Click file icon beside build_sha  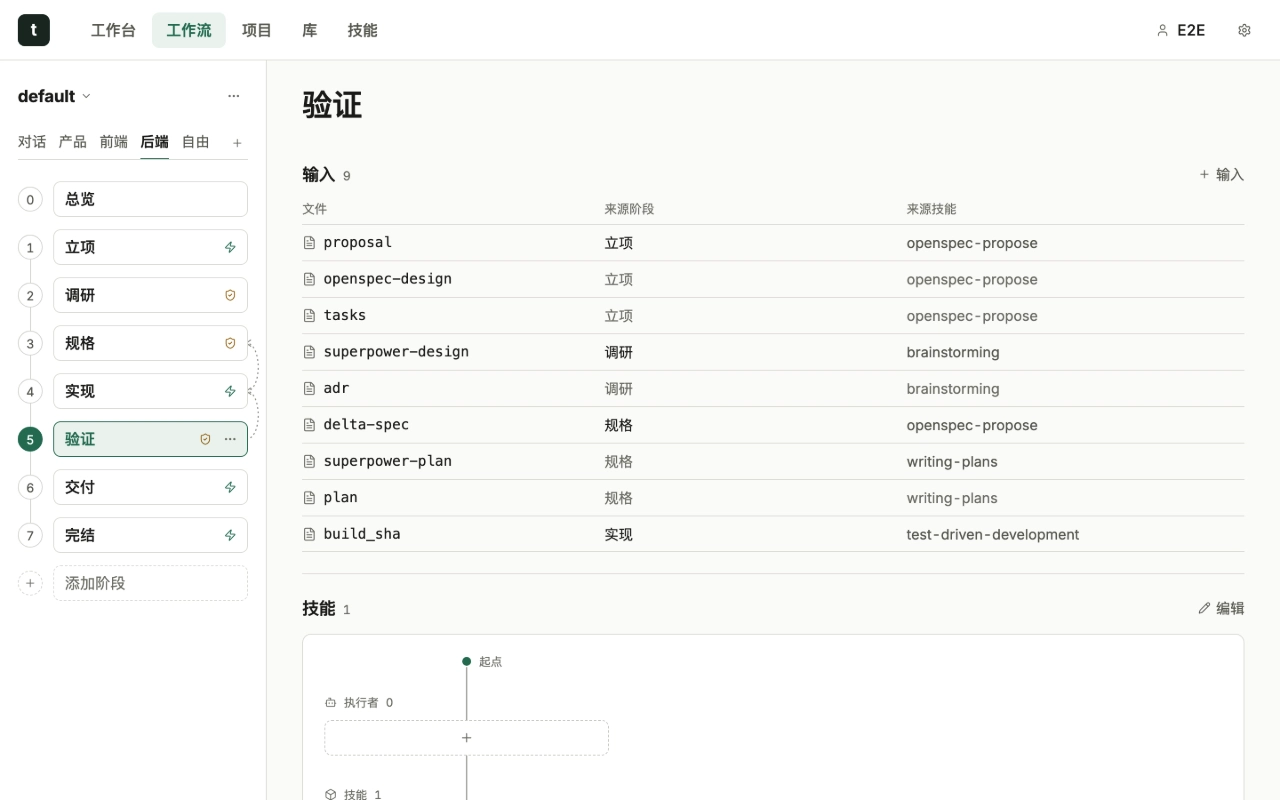pyautogui.click(x=309, y=534)
